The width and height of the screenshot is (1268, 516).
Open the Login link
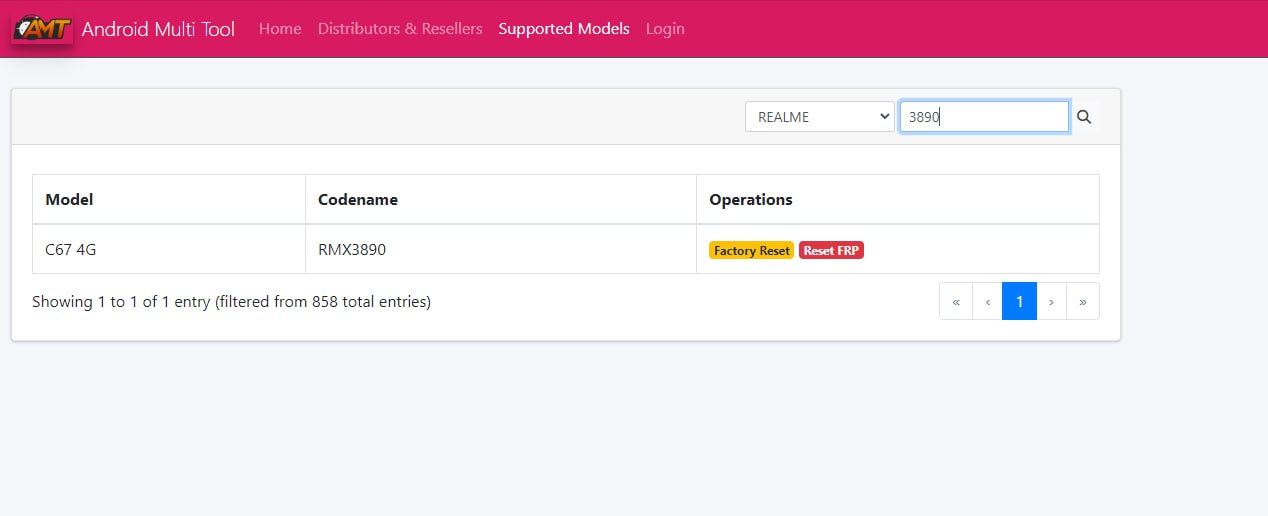665,29
